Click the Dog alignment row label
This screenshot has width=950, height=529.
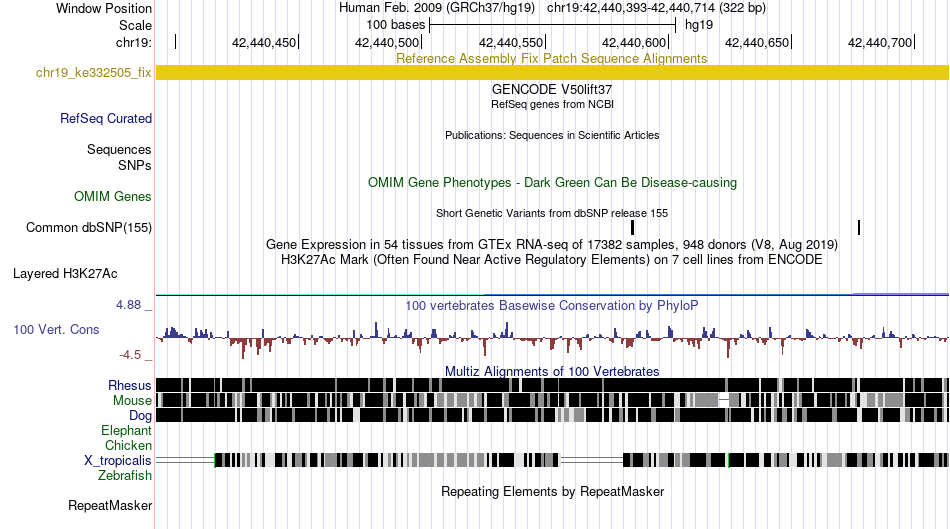(140, 415)
